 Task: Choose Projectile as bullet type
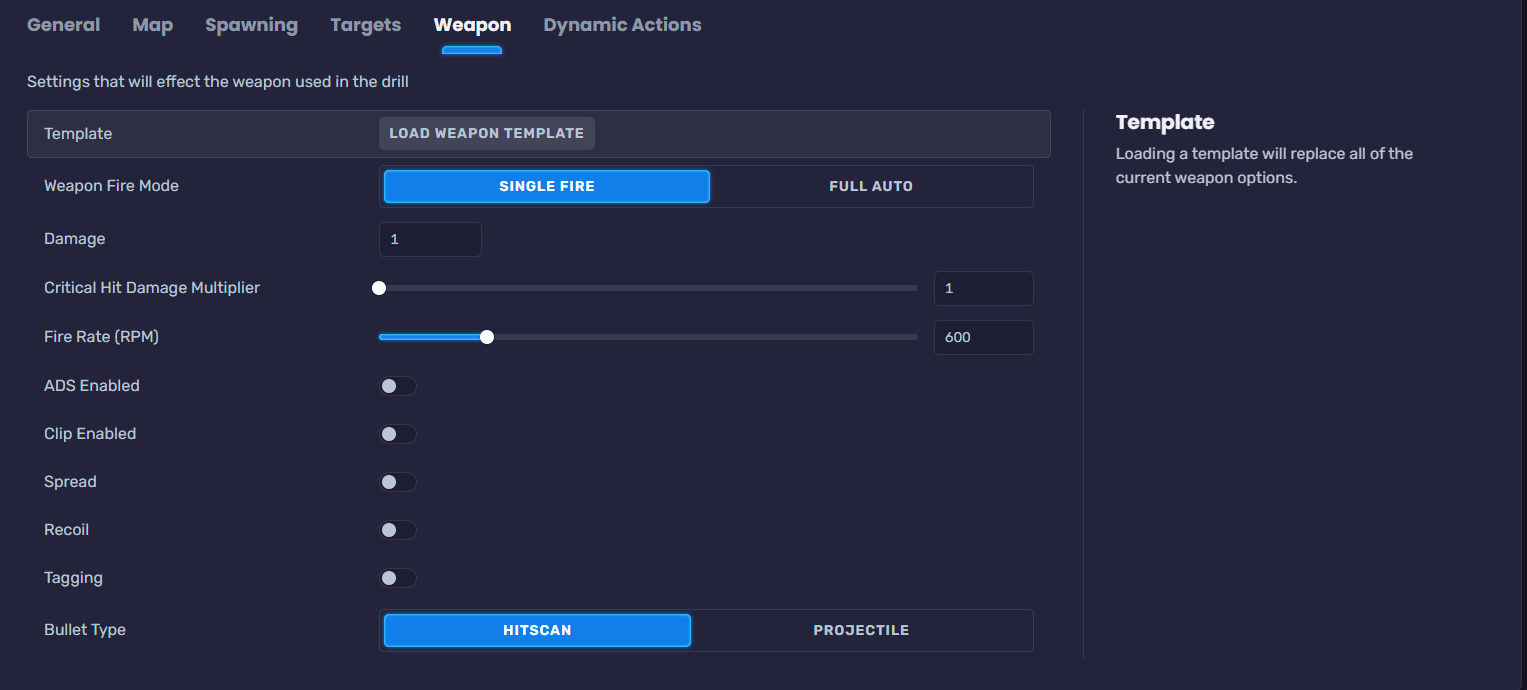point(860,630)
